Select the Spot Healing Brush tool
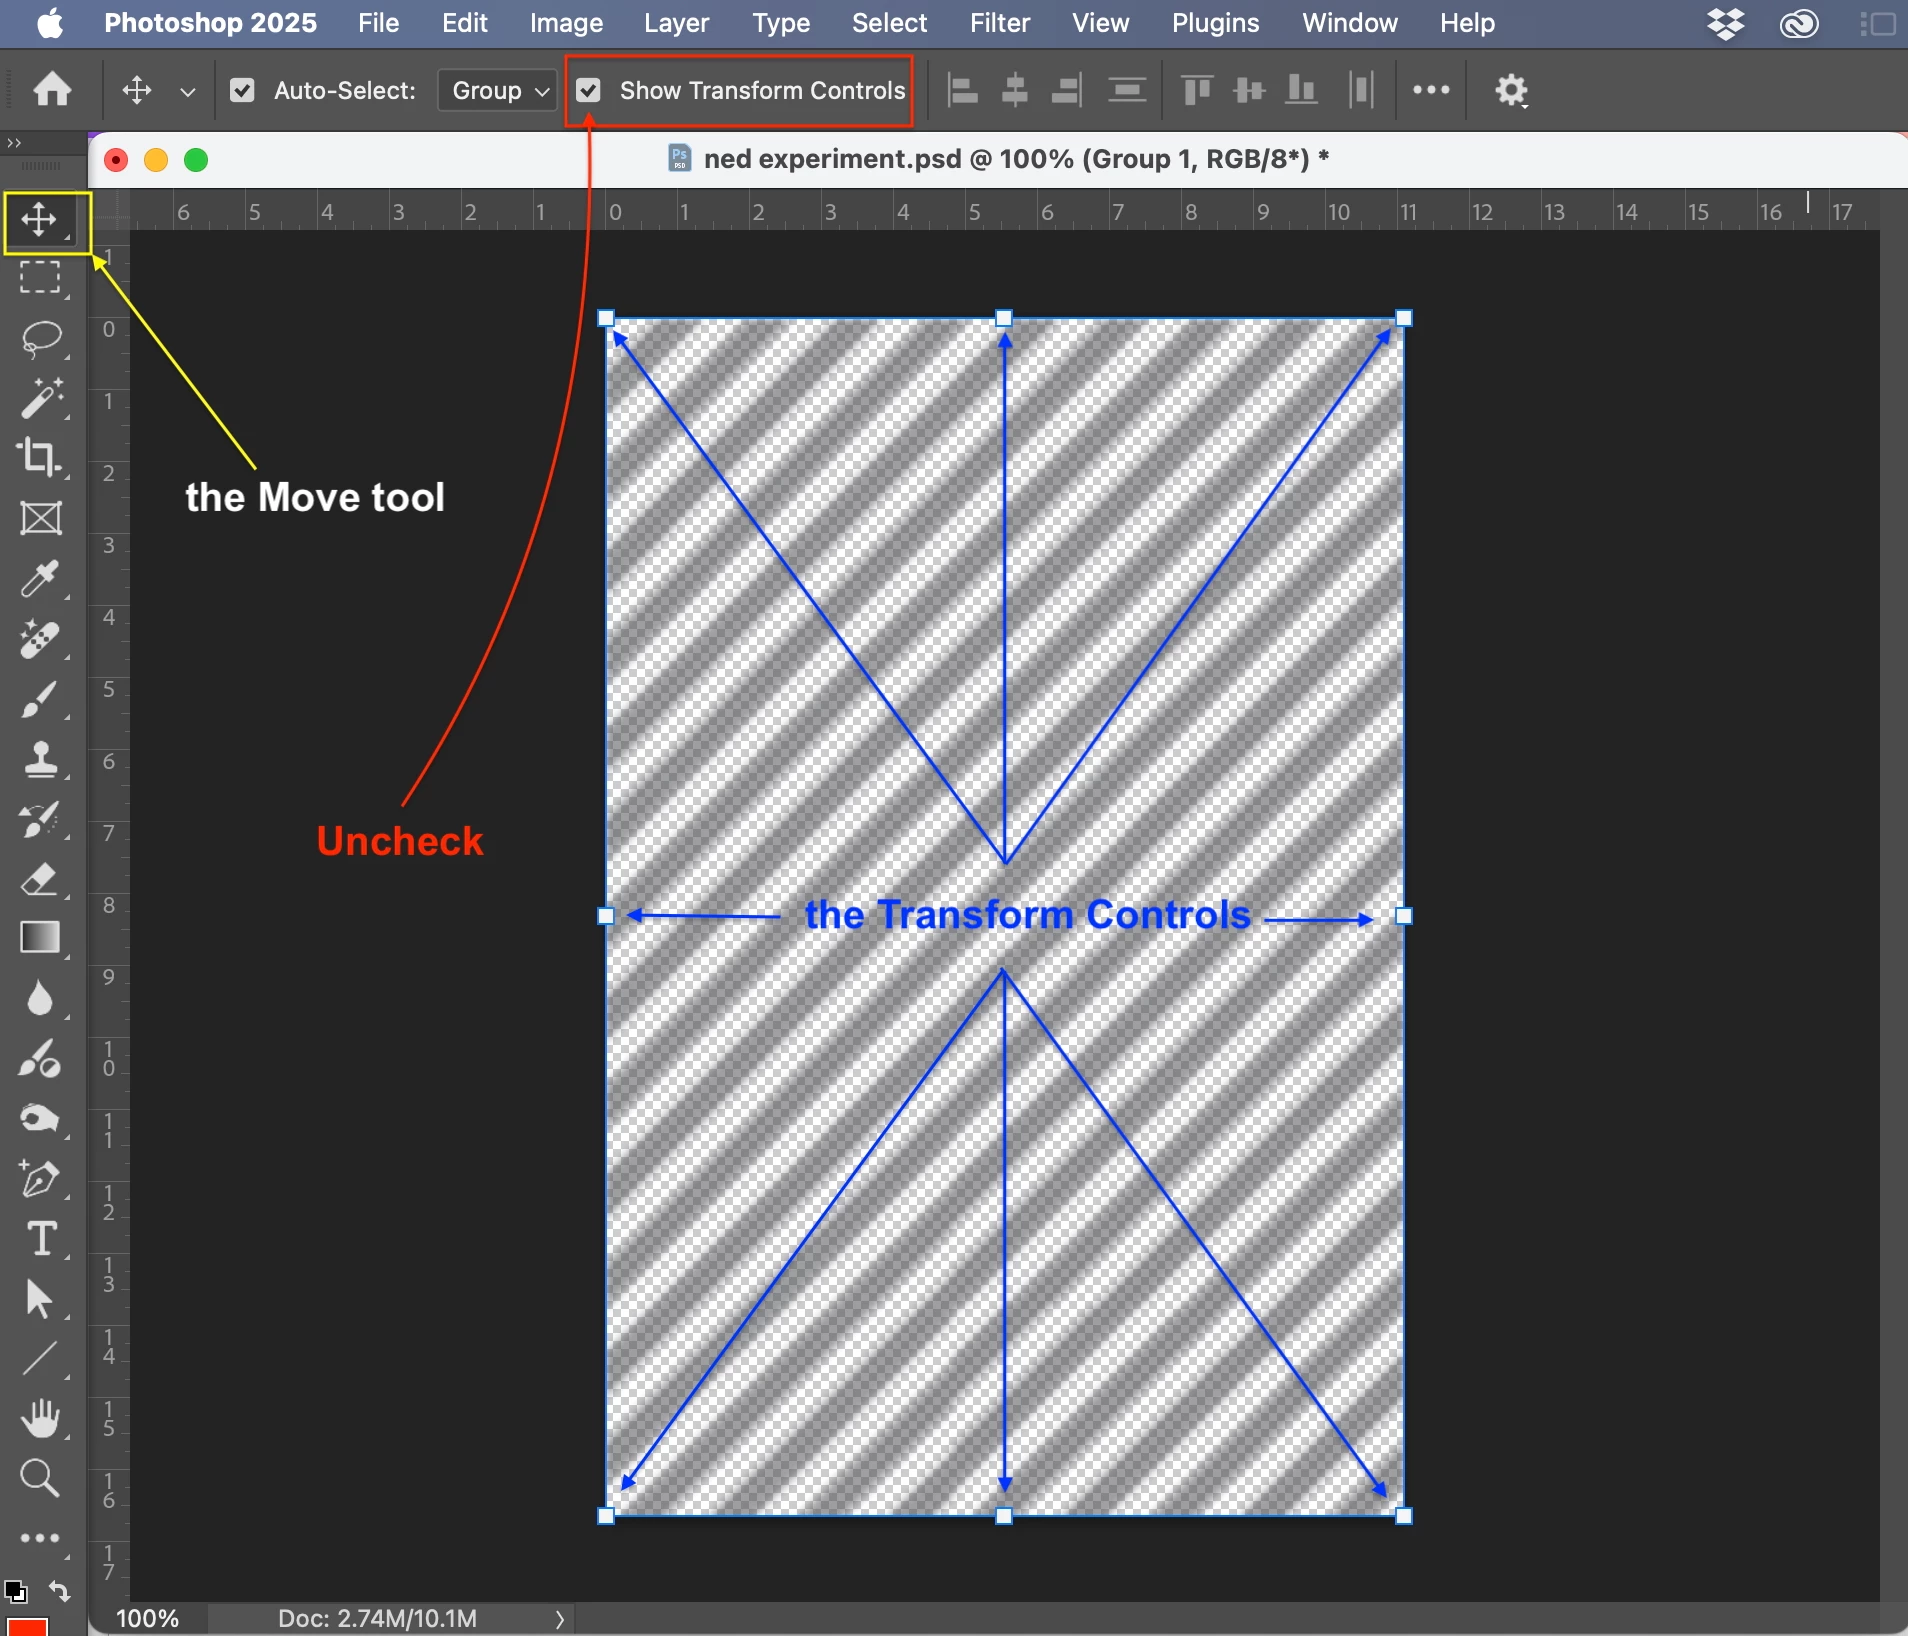Screen dimensions: 1908x1636 point(40,638)
